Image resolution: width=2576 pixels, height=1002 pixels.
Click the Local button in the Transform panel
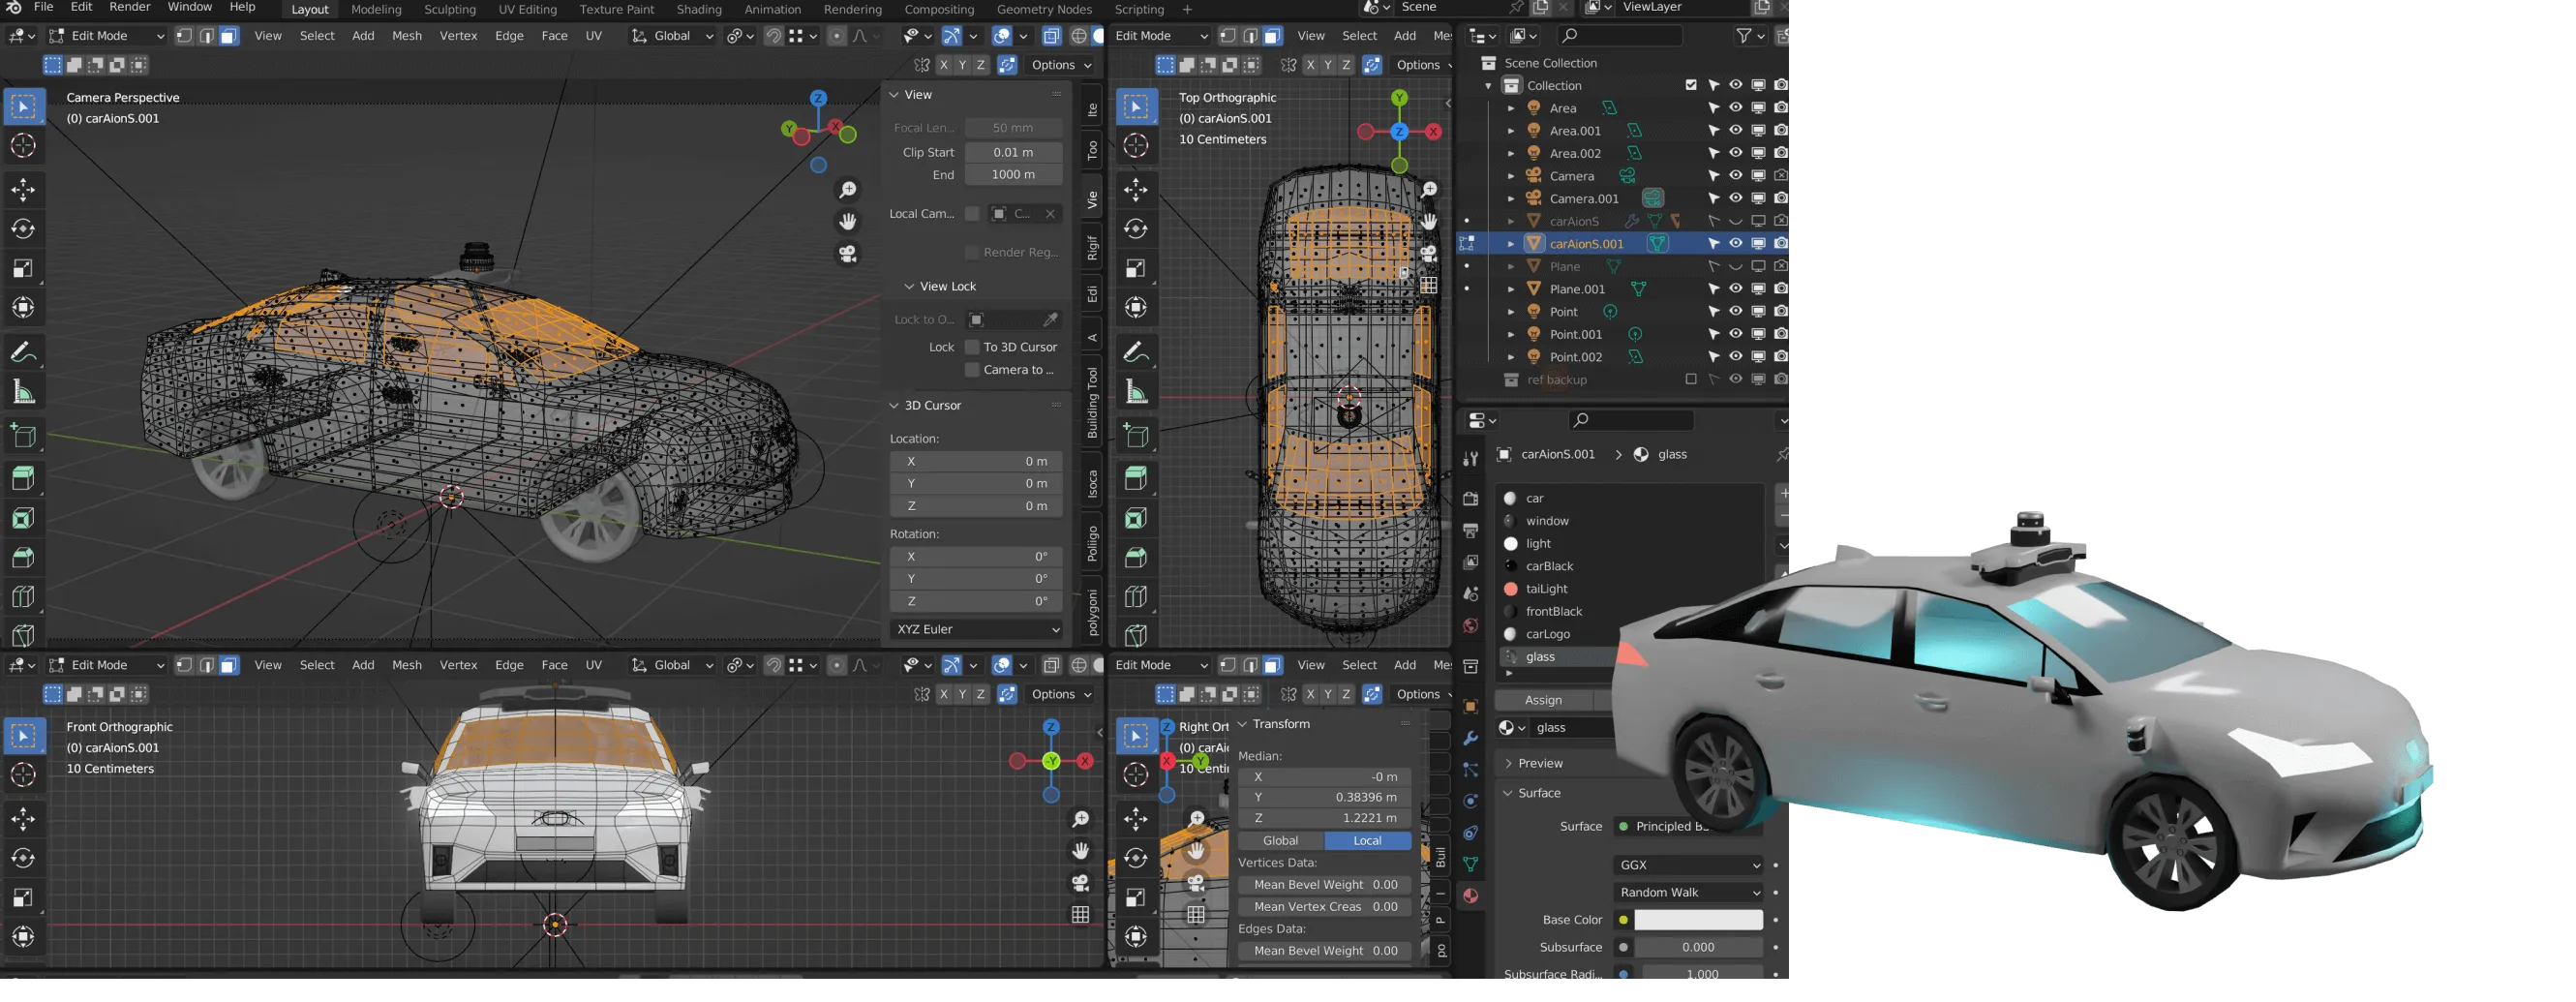[x=1366, y=840]
